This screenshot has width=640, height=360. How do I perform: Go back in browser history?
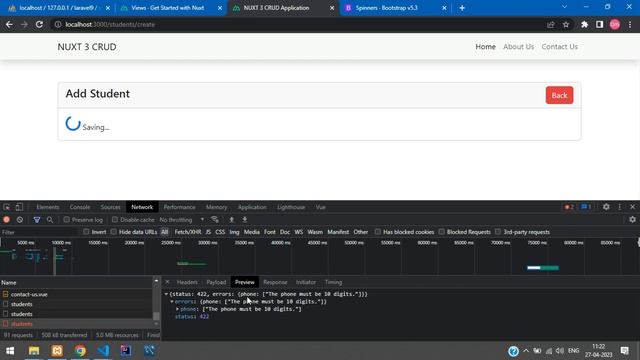[9, 24]
